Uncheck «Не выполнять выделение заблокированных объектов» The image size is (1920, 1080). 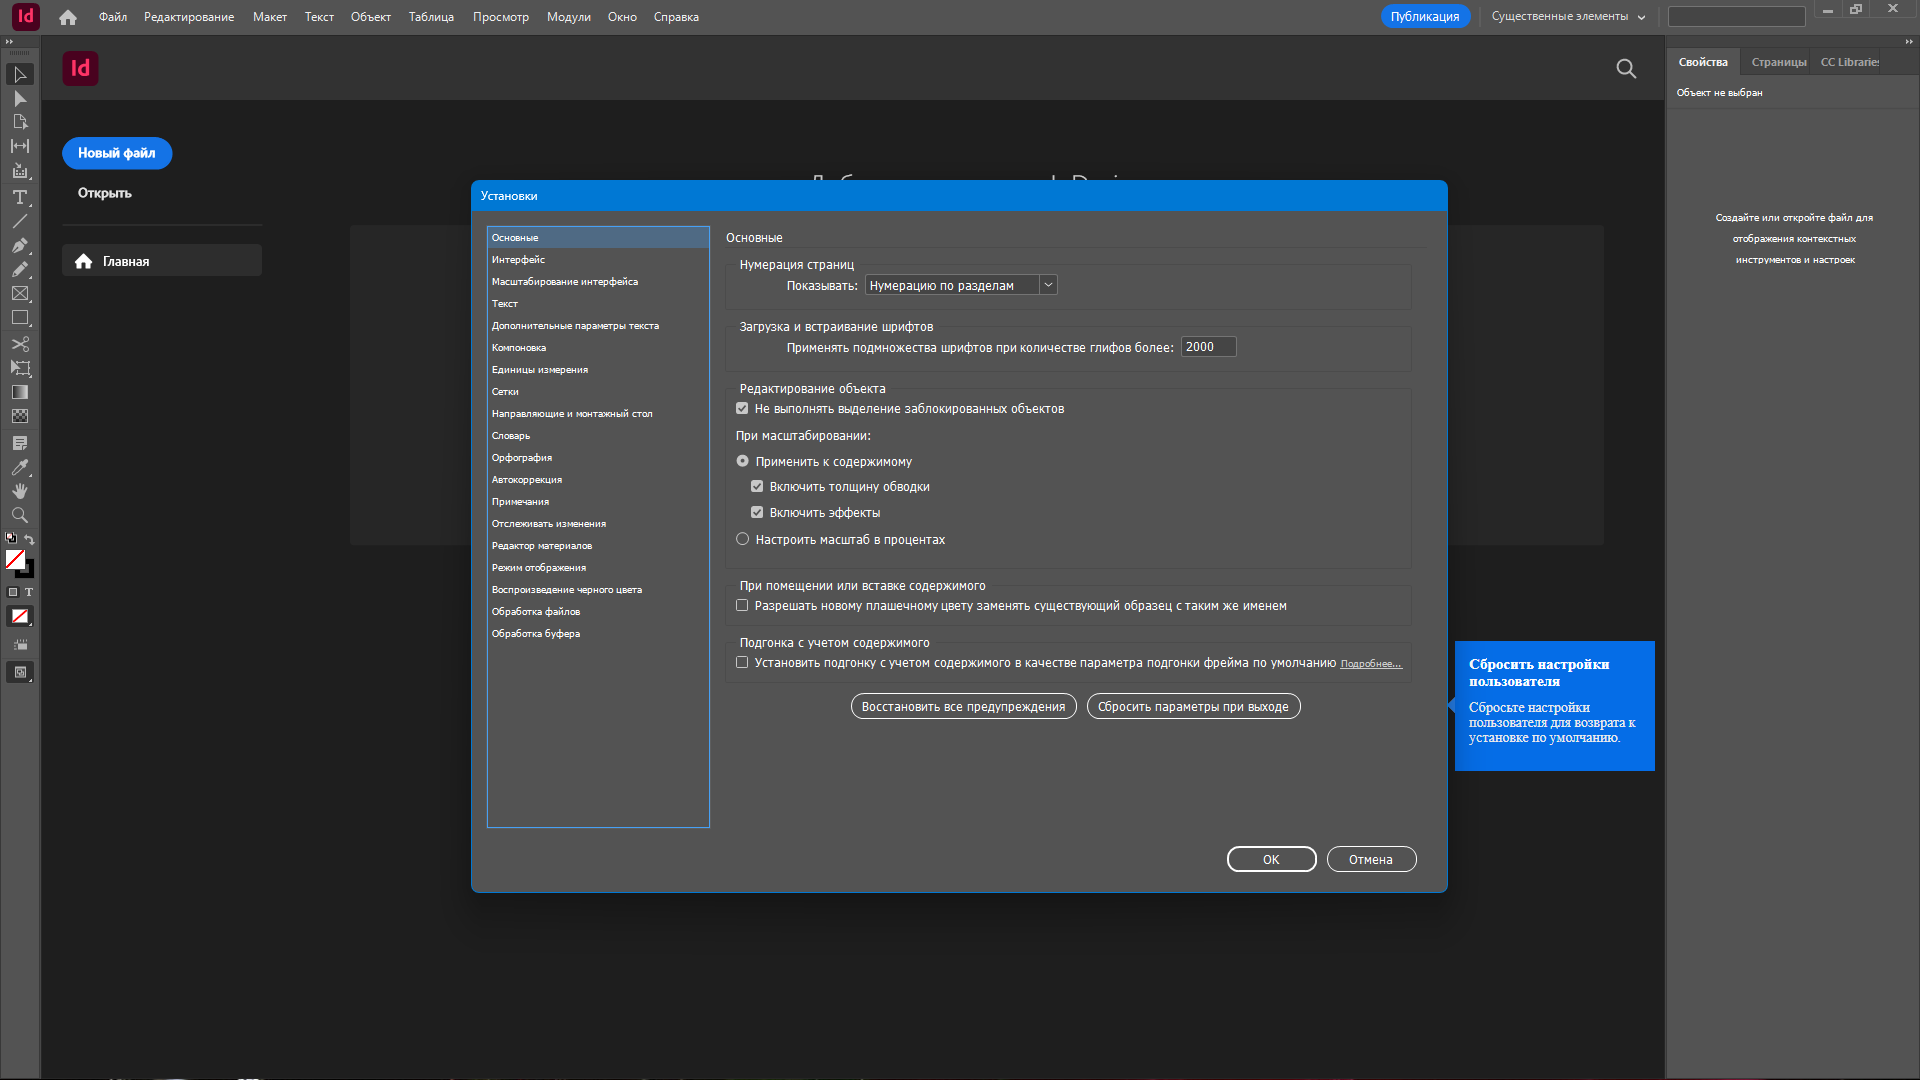point(742,408)
